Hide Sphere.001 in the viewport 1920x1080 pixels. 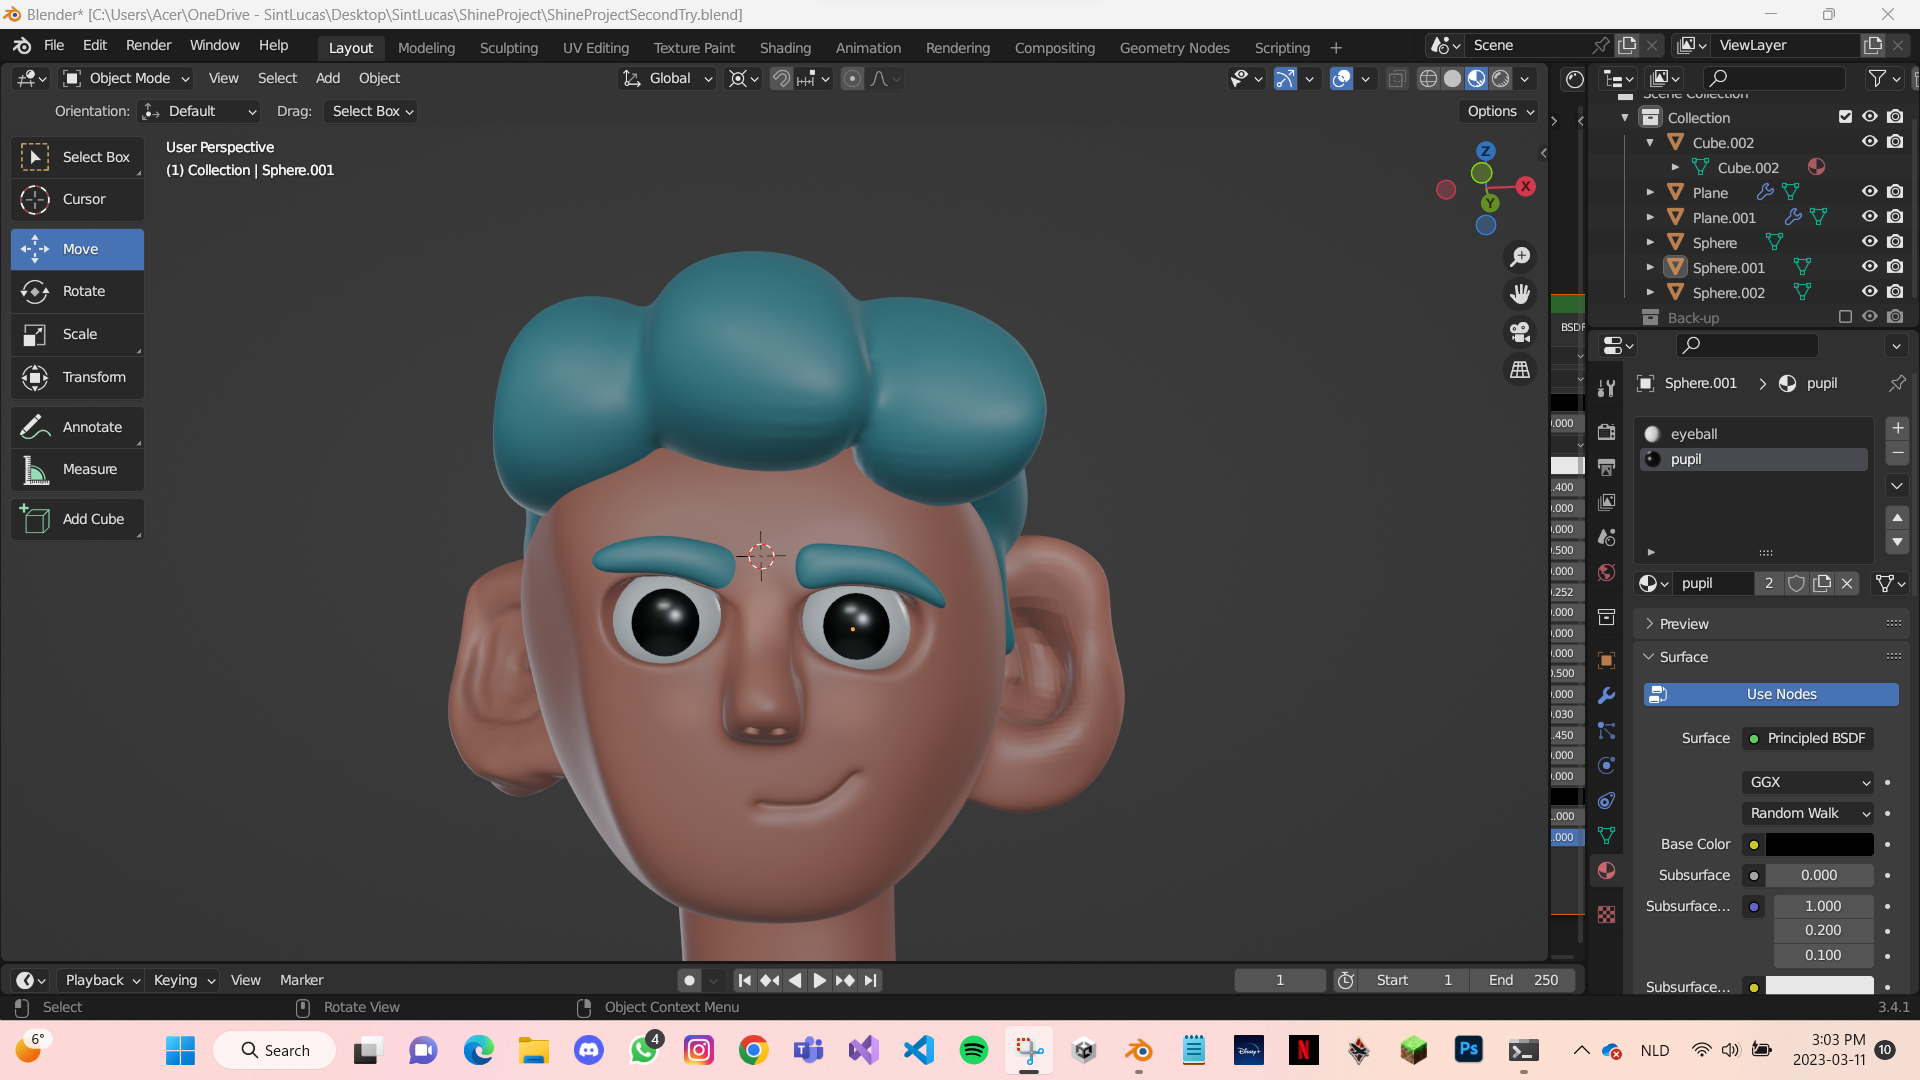click(x=1870, y=267)
